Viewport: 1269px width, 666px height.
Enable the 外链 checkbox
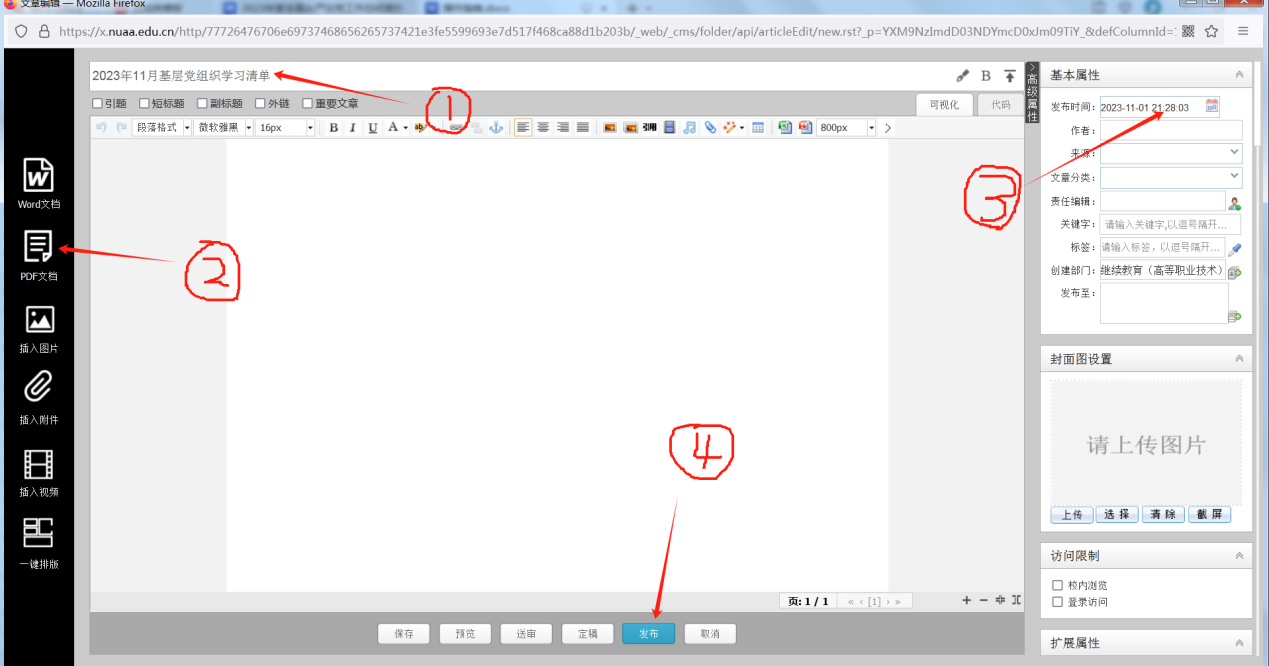(260, 103)
